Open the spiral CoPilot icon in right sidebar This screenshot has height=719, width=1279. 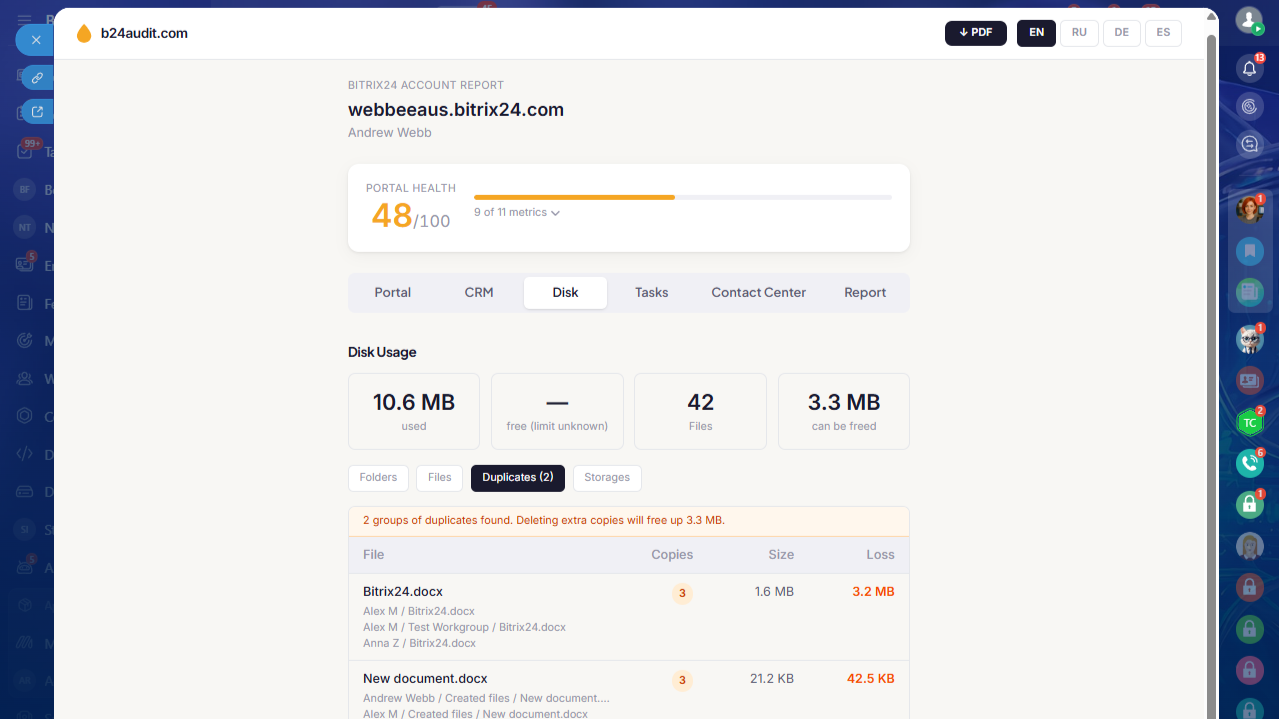tap(1249, 107)
